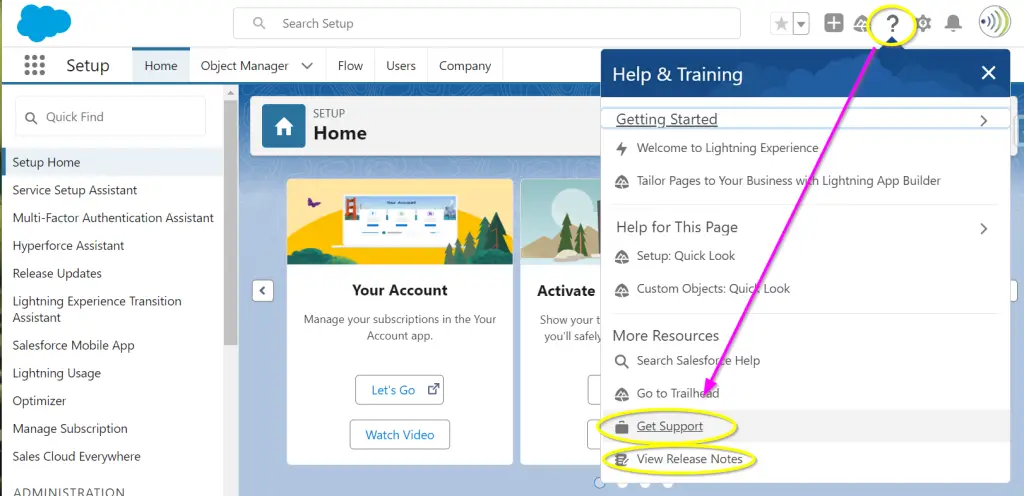Expand Help for This Page section
The height and width of the screenshot is (496, 1024).
(x=983, y=228)
